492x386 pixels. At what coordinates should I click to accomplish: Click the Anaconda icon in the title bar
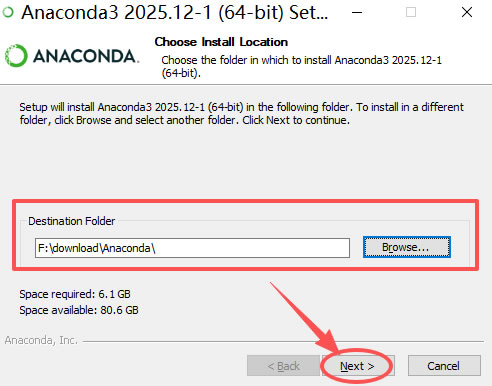coord(8,12)
